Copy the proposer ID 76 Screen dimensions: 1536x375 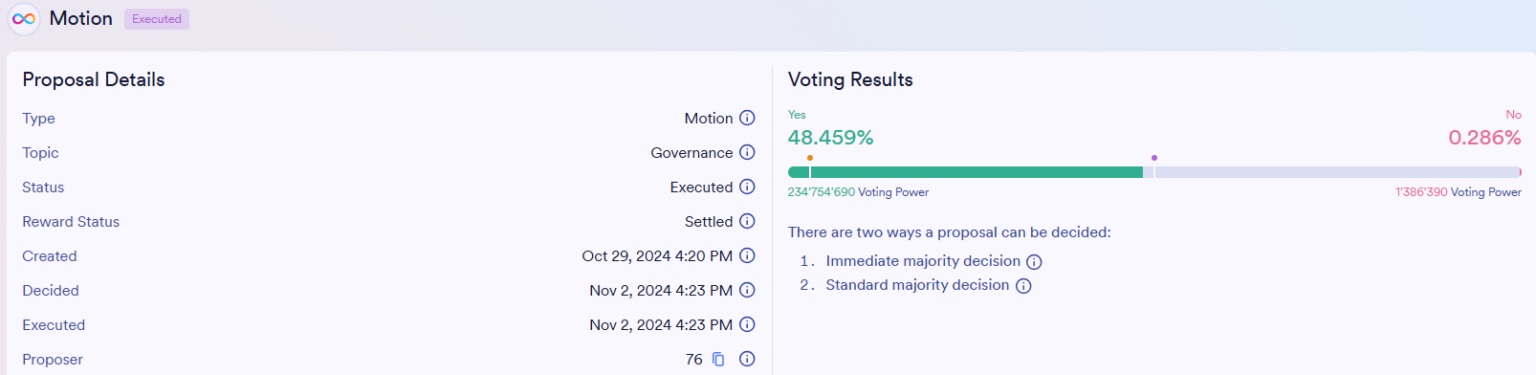click(718, 359)
